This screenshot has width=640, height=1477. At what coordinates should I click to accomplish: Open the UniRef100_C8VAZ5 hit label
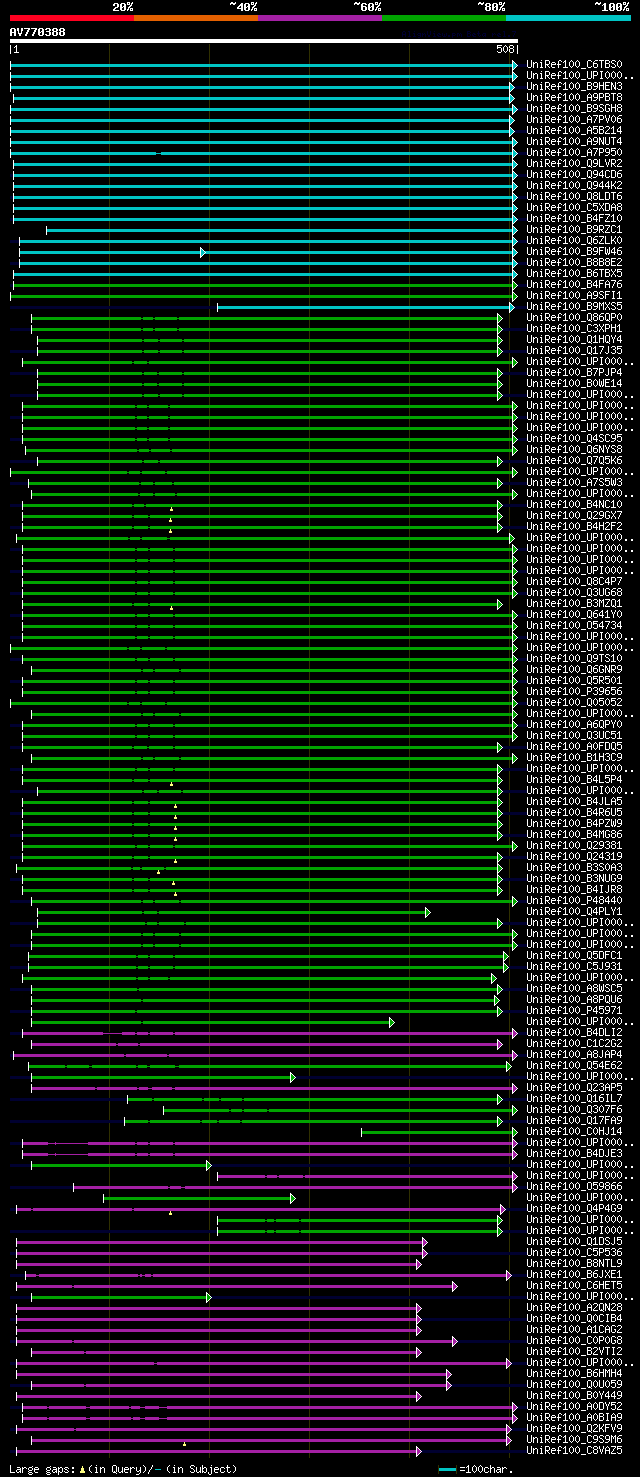[573, 1451]
